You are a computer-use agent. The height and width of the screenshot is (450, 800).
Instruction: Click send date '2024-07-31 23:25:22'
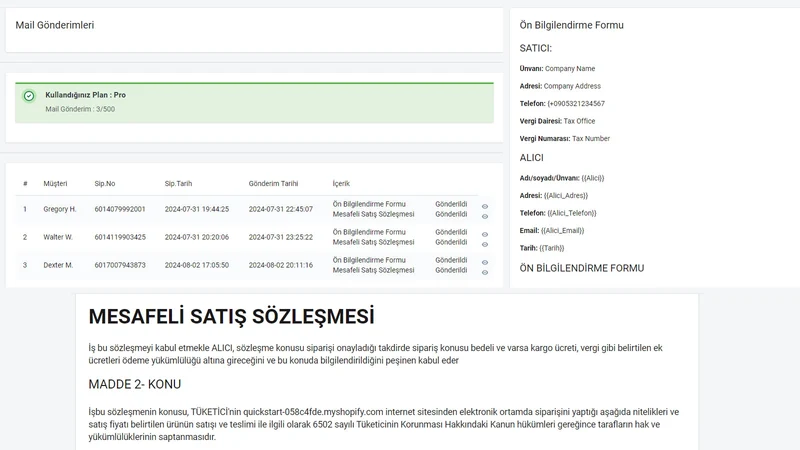pyautogui.click(x=281, y=237)
